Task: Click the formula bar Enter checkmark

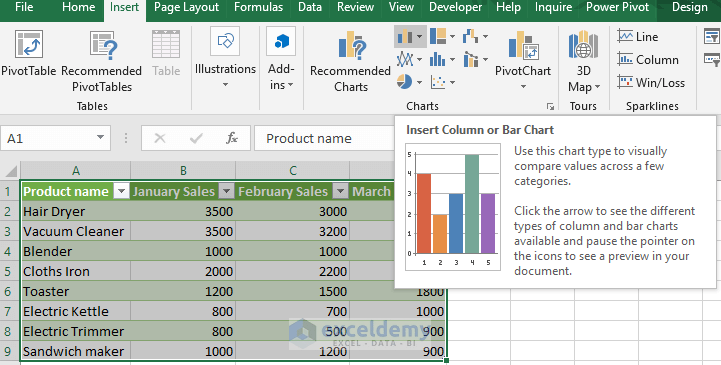Action: pyautogui.click(x=196, y=138)
